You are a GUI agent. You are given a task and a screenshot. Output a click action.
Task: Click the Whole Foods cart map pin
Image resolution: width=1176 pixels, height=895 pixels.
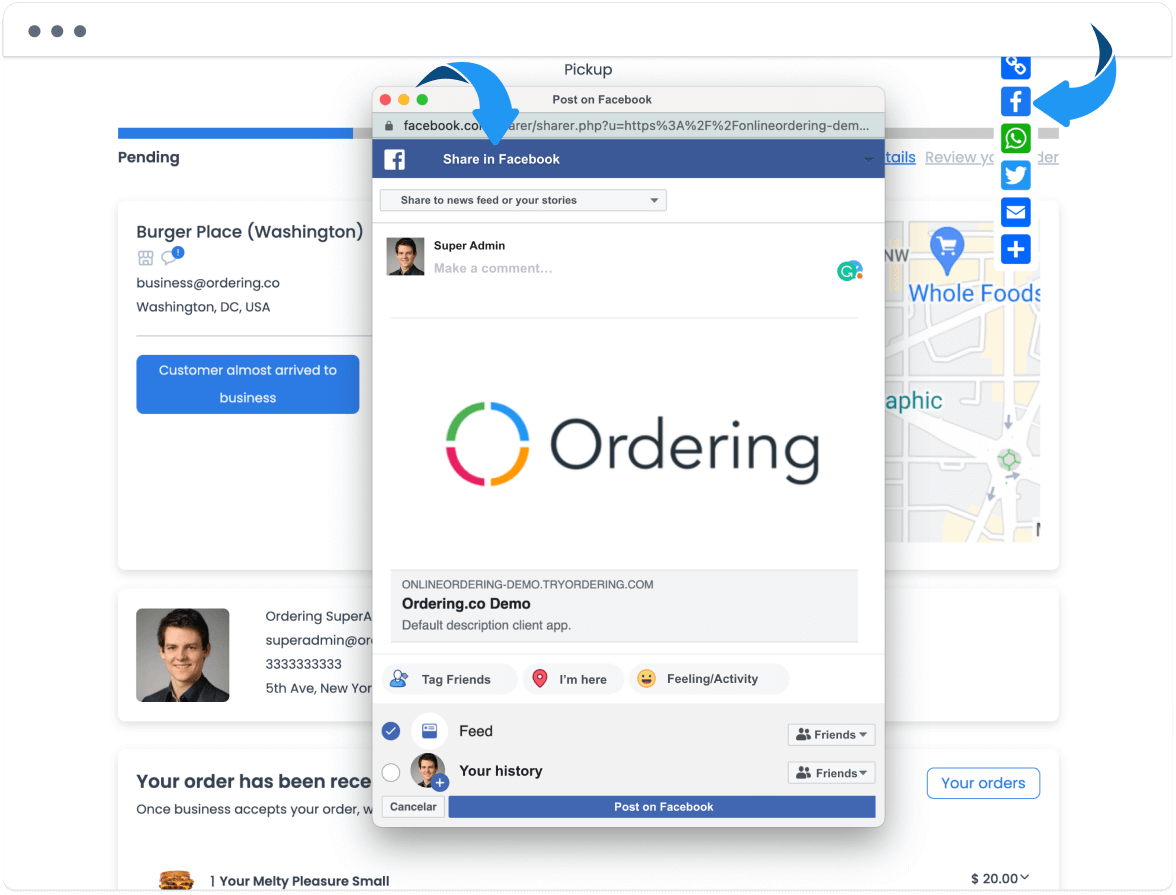coord(946,249)
